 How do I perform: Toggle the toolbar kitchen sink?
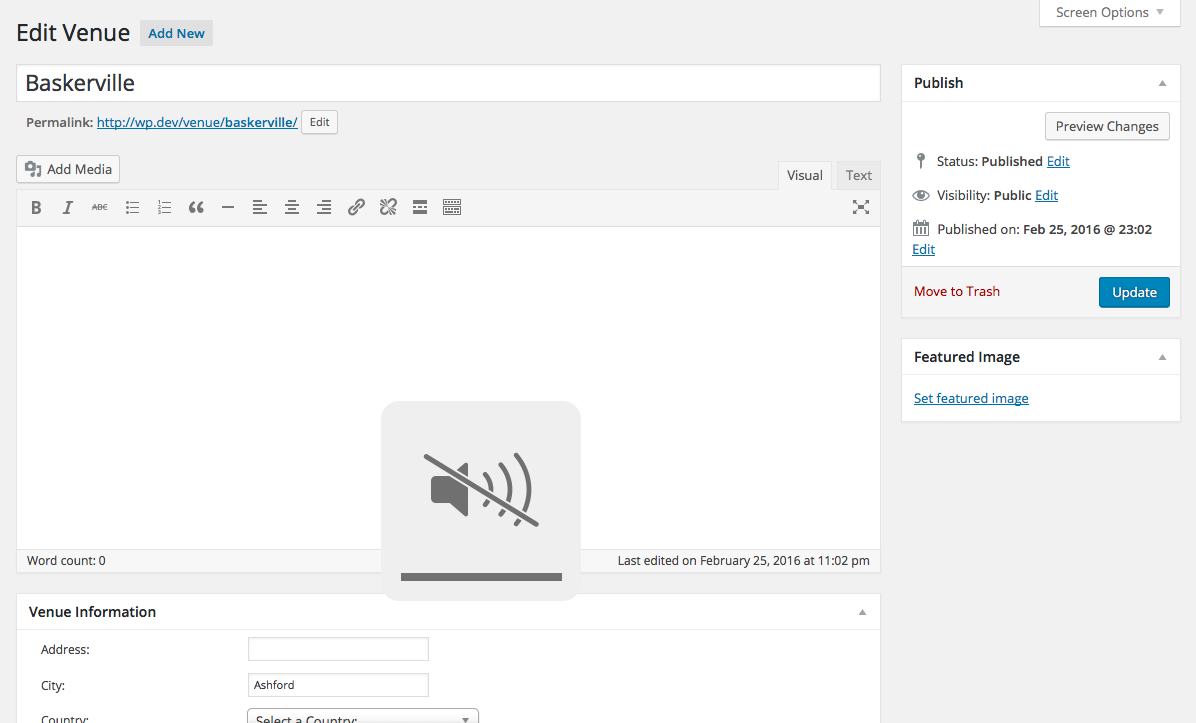click(x=452, y=208)
